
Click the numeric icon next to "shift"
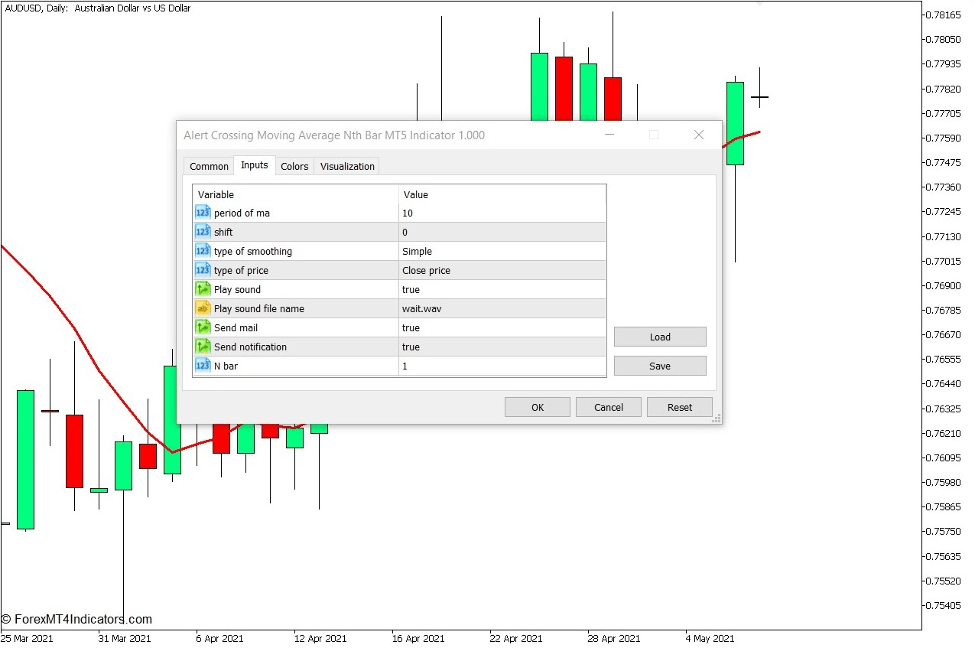coord(202,231)
